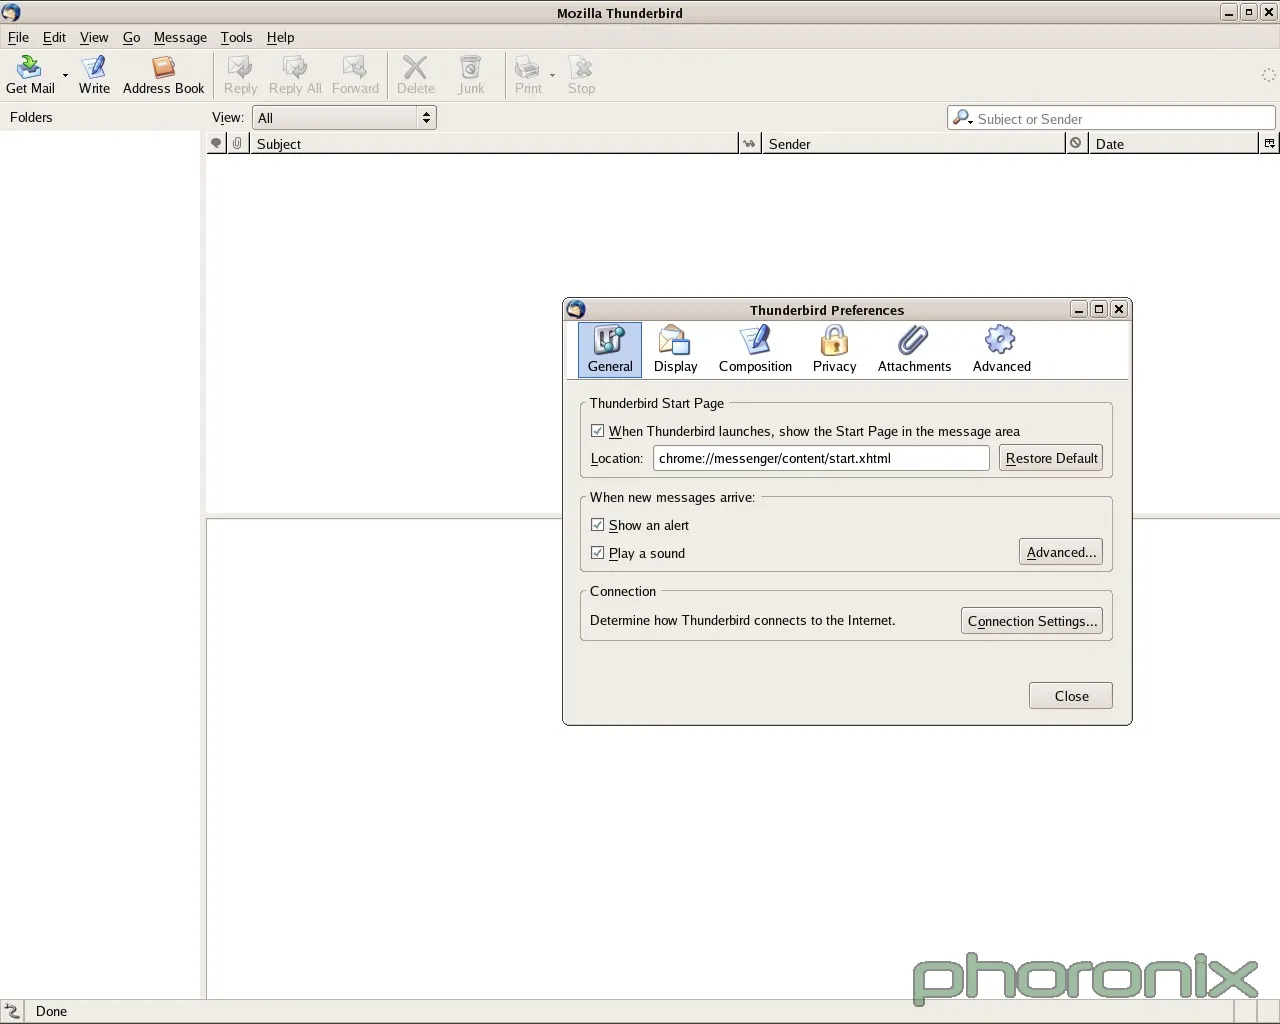
Task: Click the Delete toolbar icon
Action: pyautogui.click(x=415, y=75)
